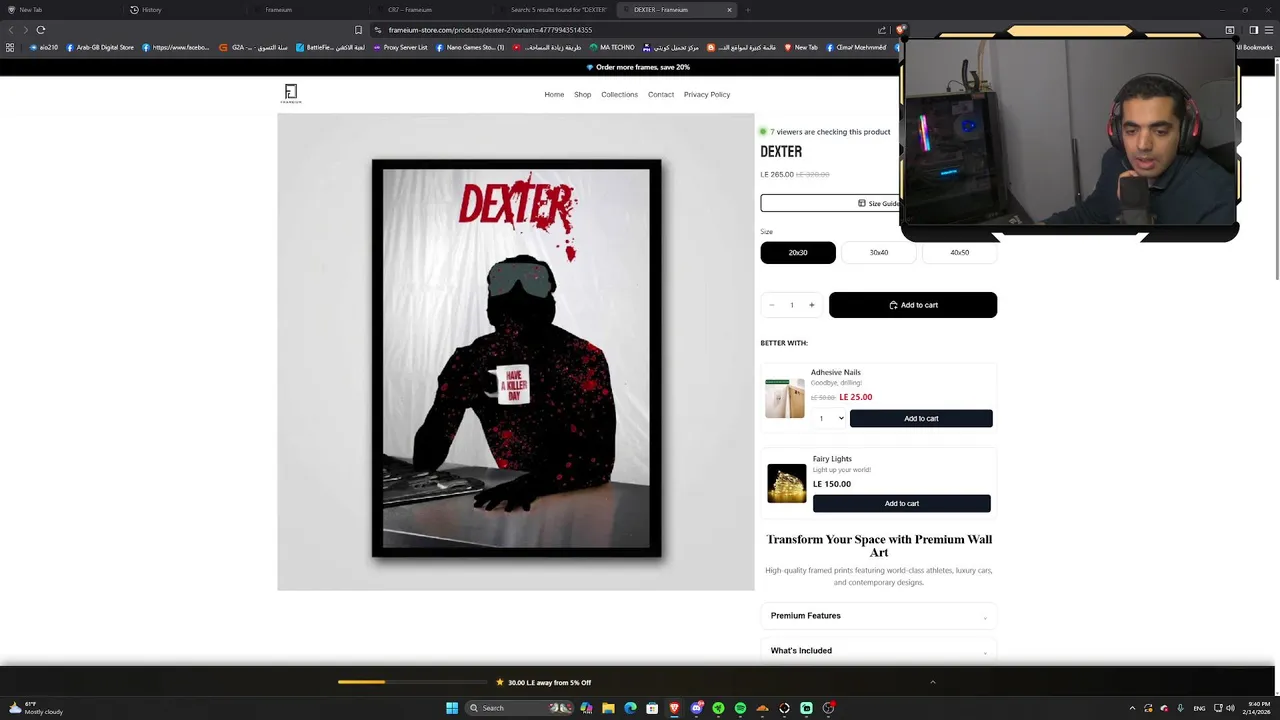1280x720 pixels.
Task: Reload the page with browser refresh icon
Action: [x=41, y=30]
